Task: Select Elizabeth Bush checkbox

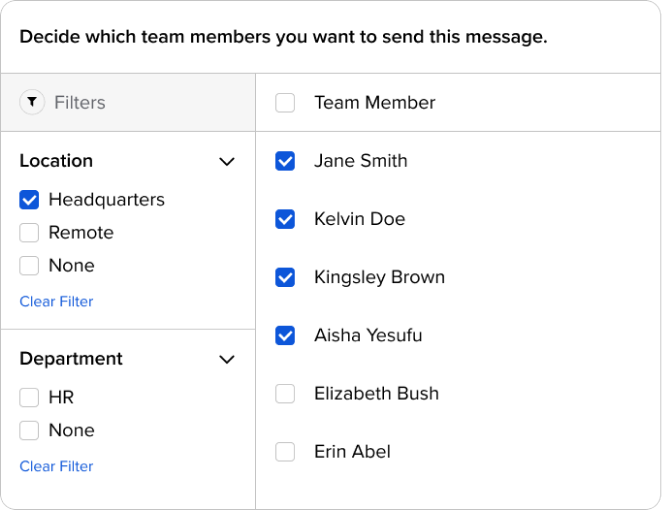Action: pos(285,393)
